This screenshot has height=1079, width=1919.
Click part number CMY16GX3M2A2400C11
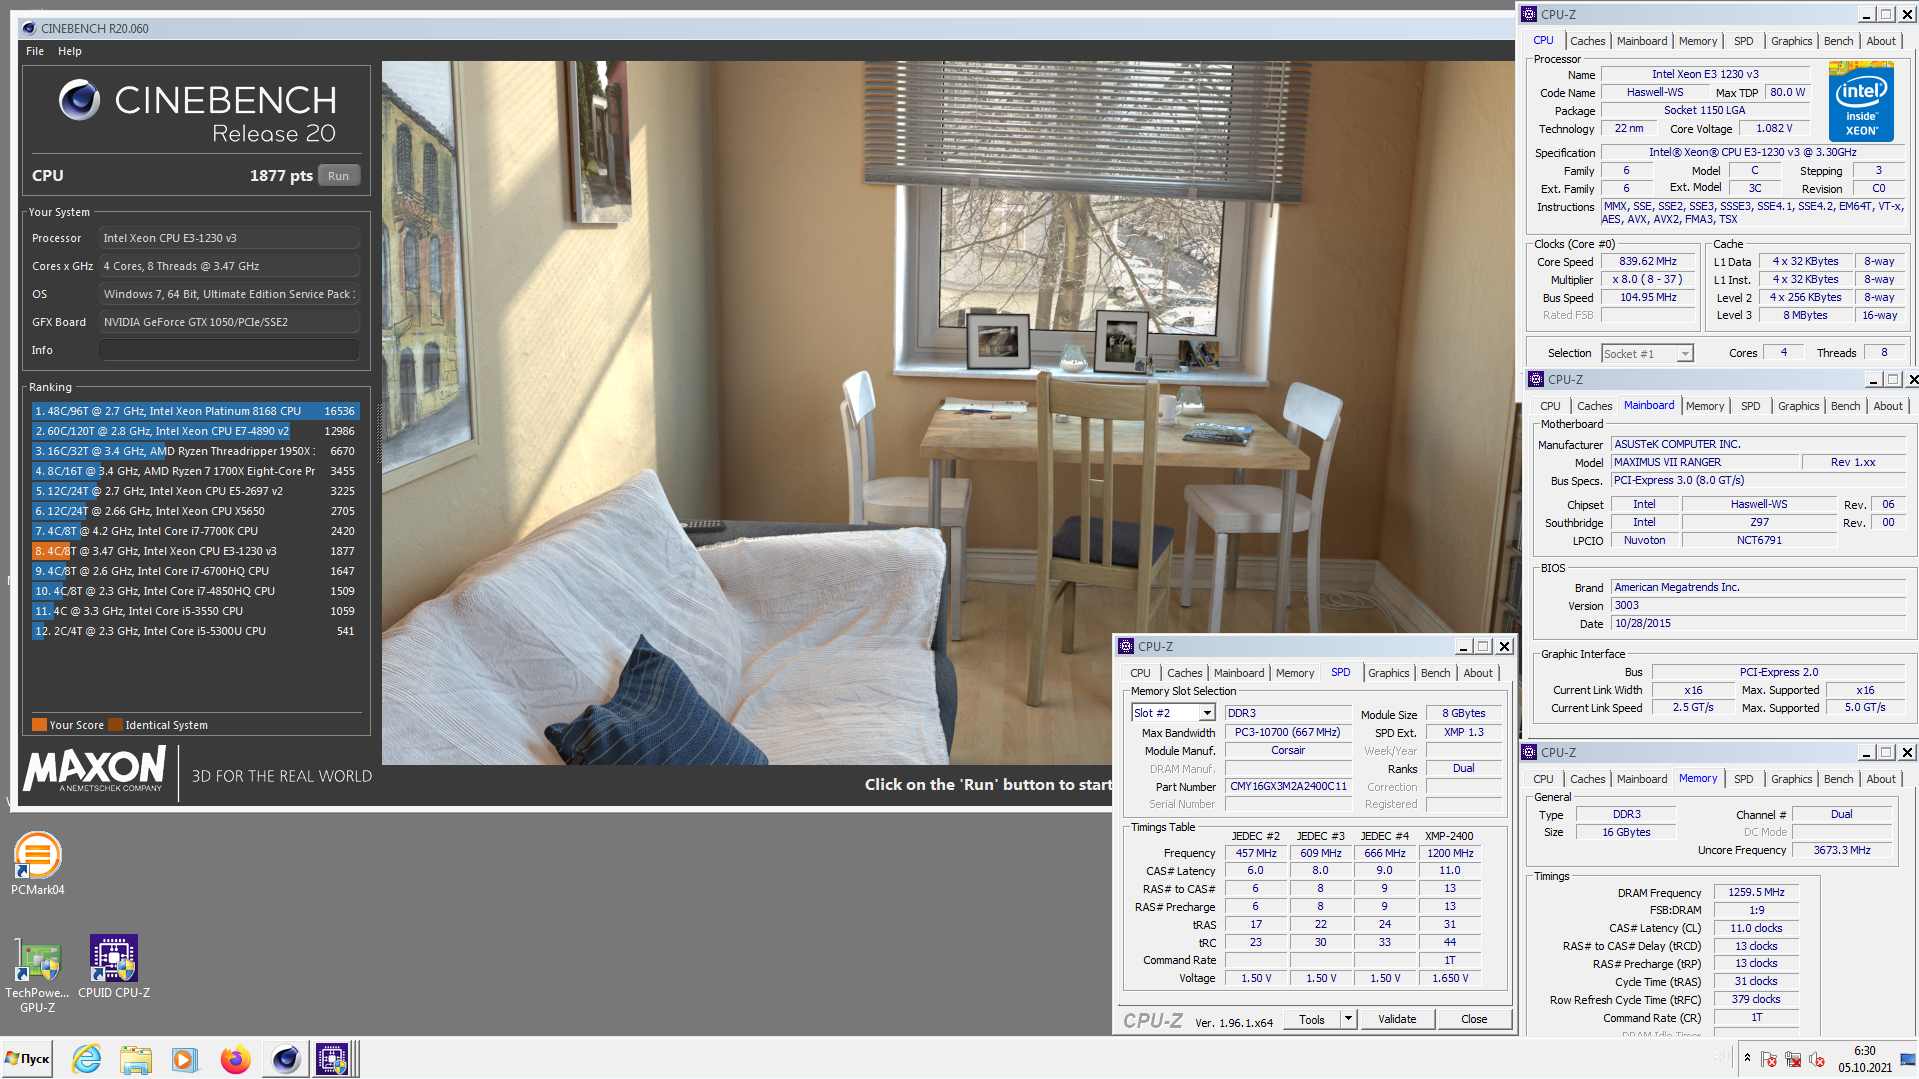1288,786
